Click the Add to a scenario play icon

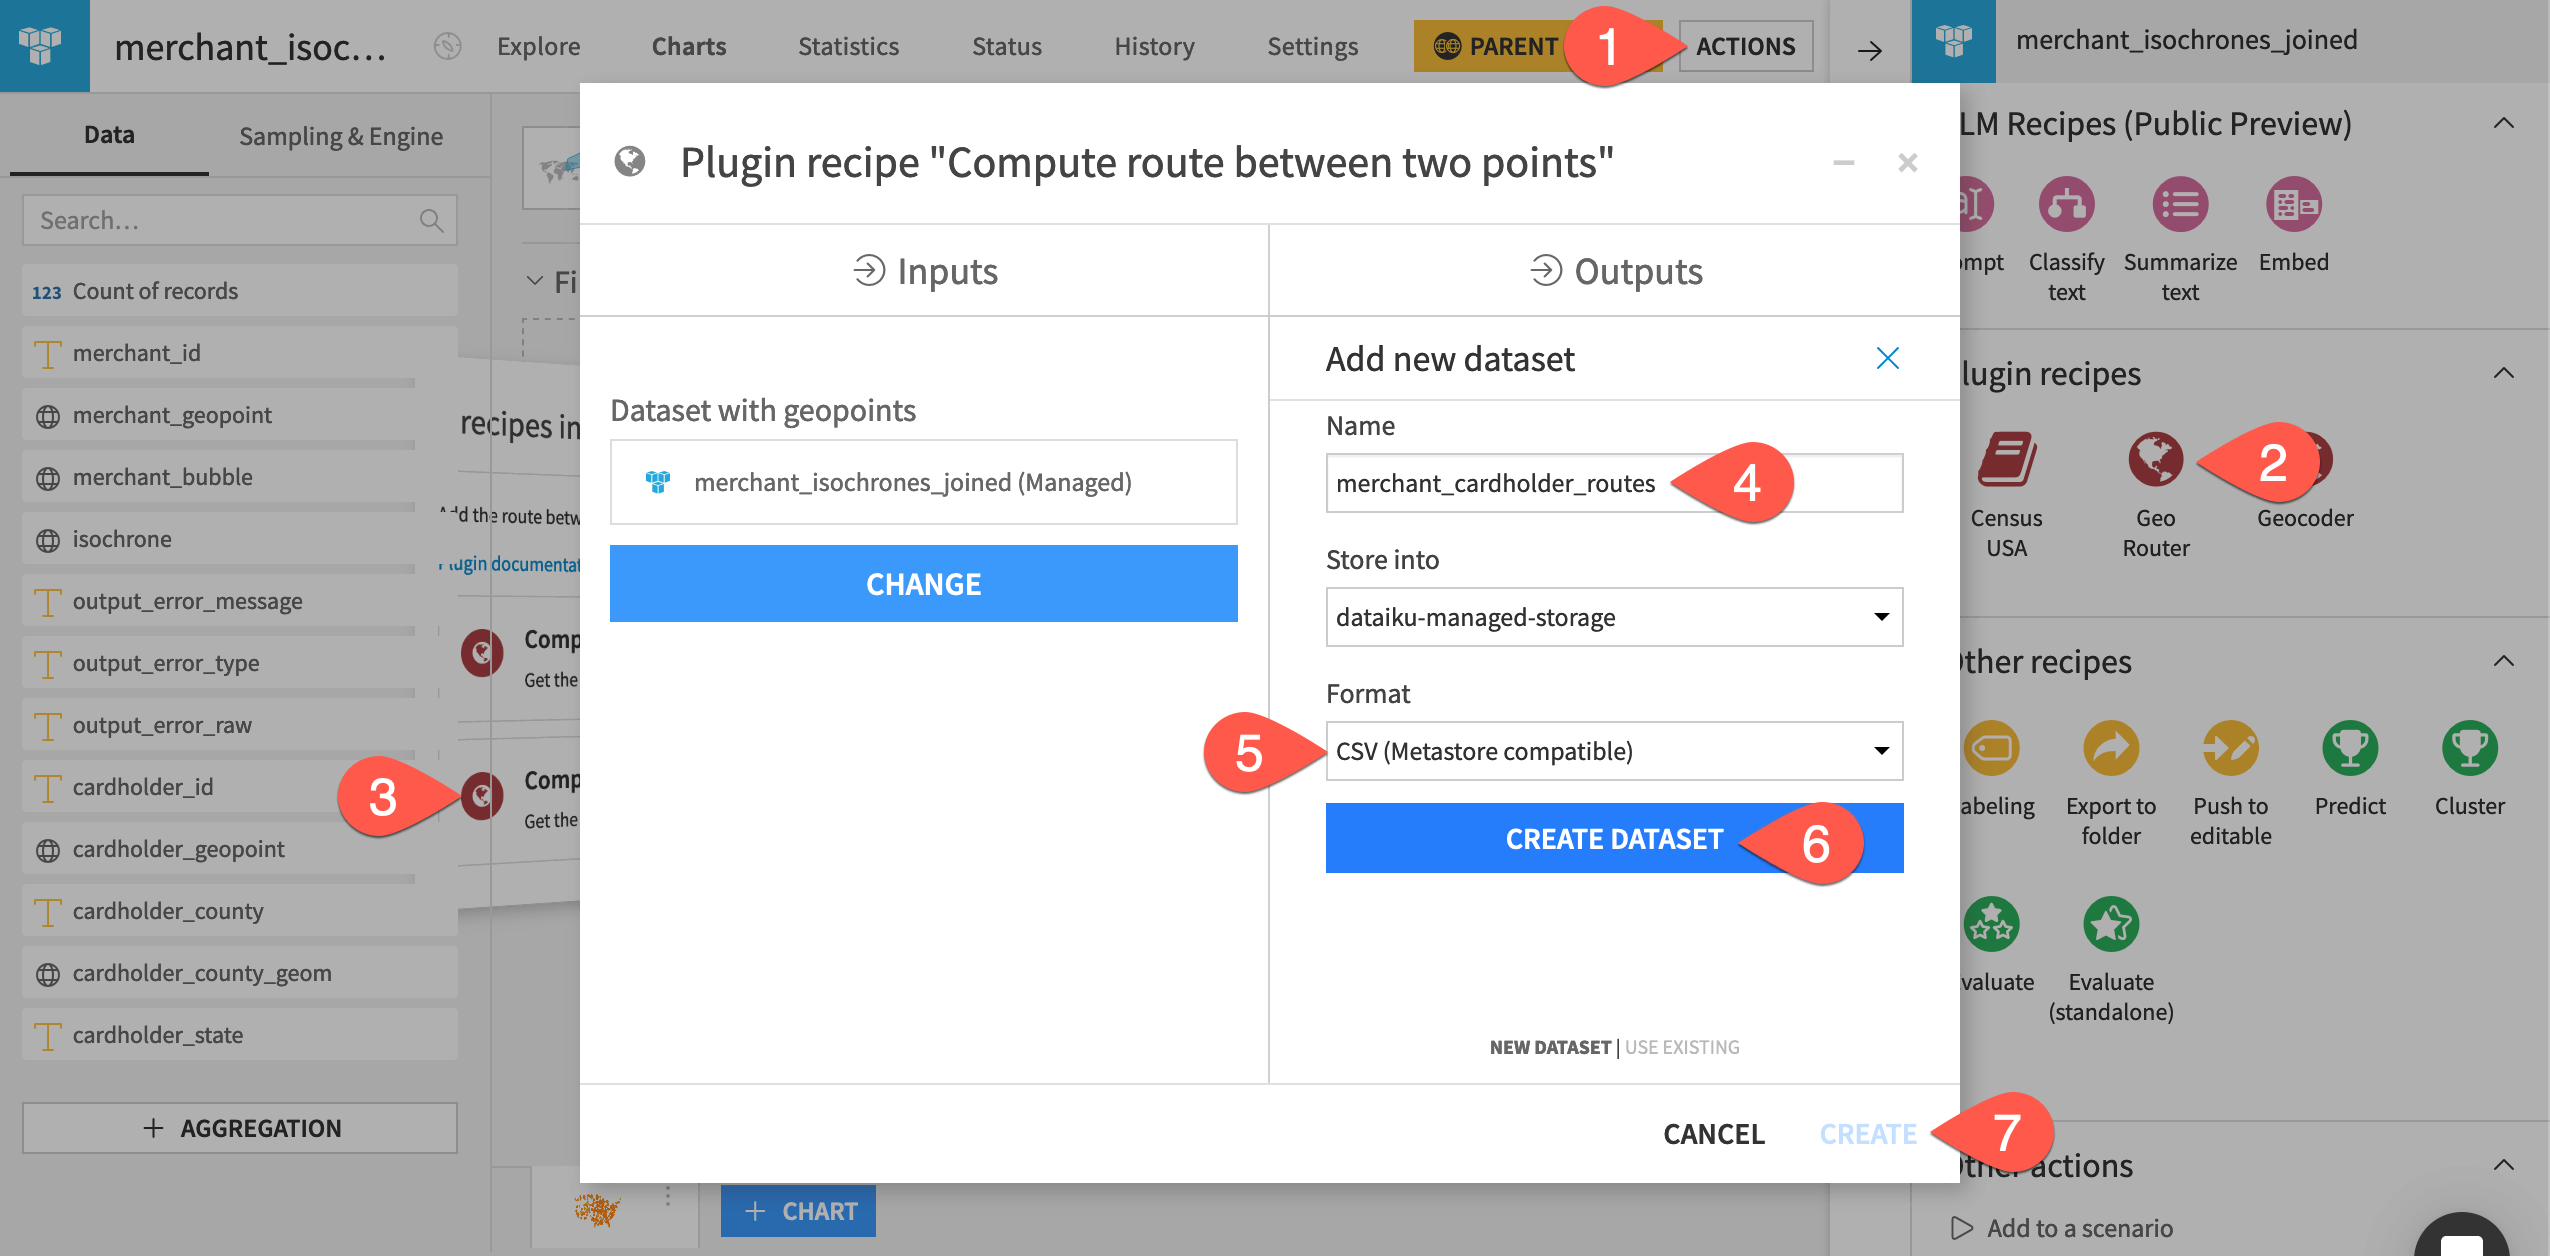tap(1961, 1227)
